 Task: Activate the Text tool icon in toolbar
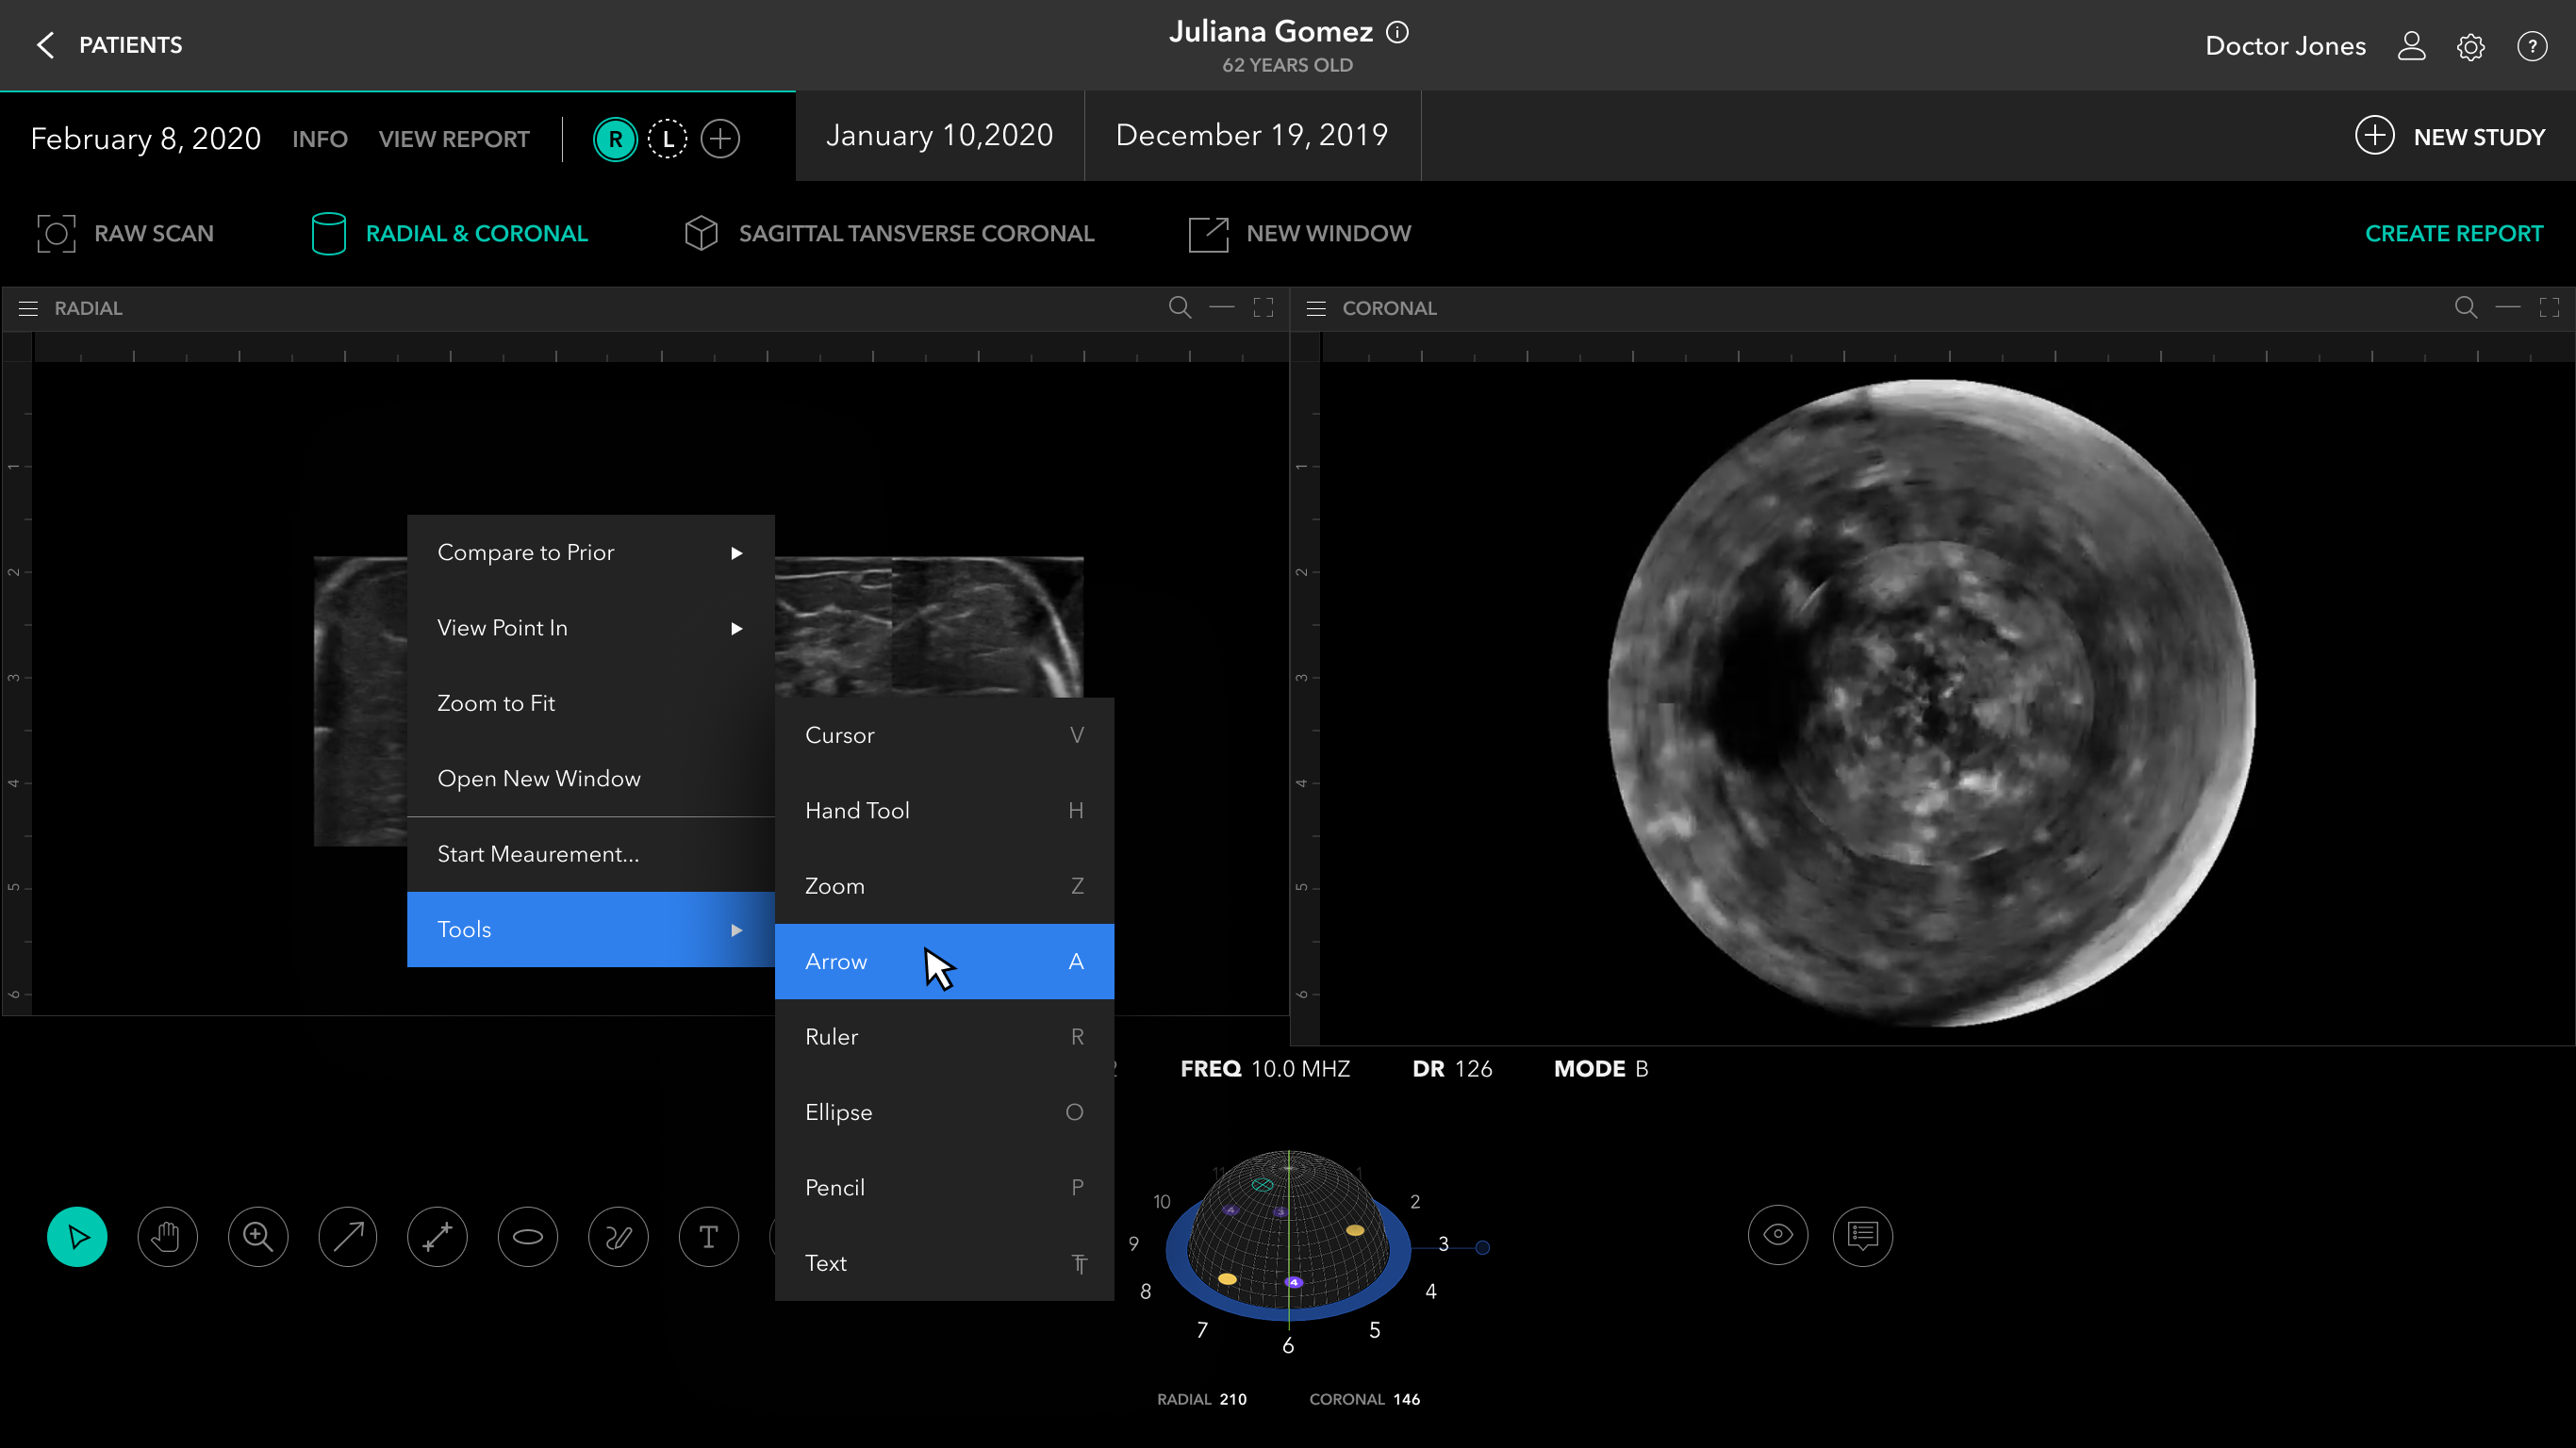coord(708,1237)
